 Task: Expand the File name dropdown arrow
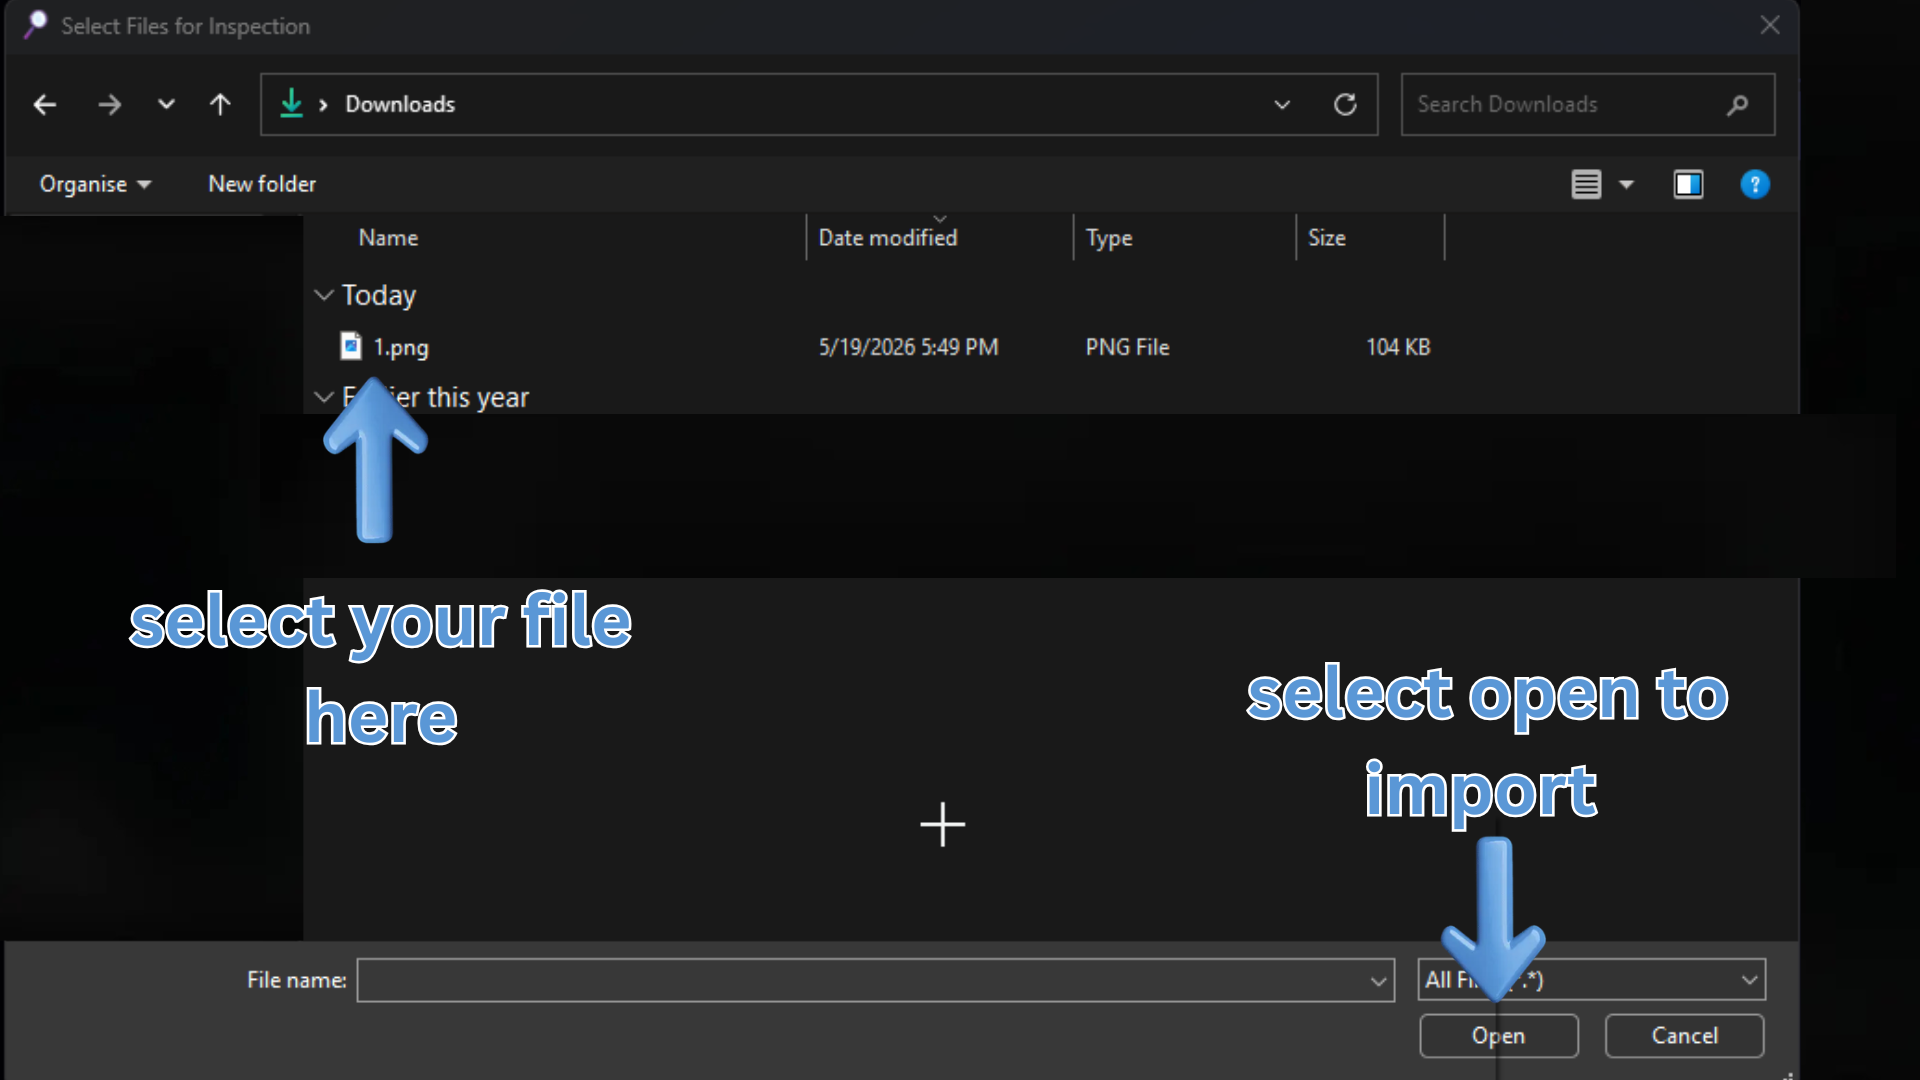point(1378,981)
